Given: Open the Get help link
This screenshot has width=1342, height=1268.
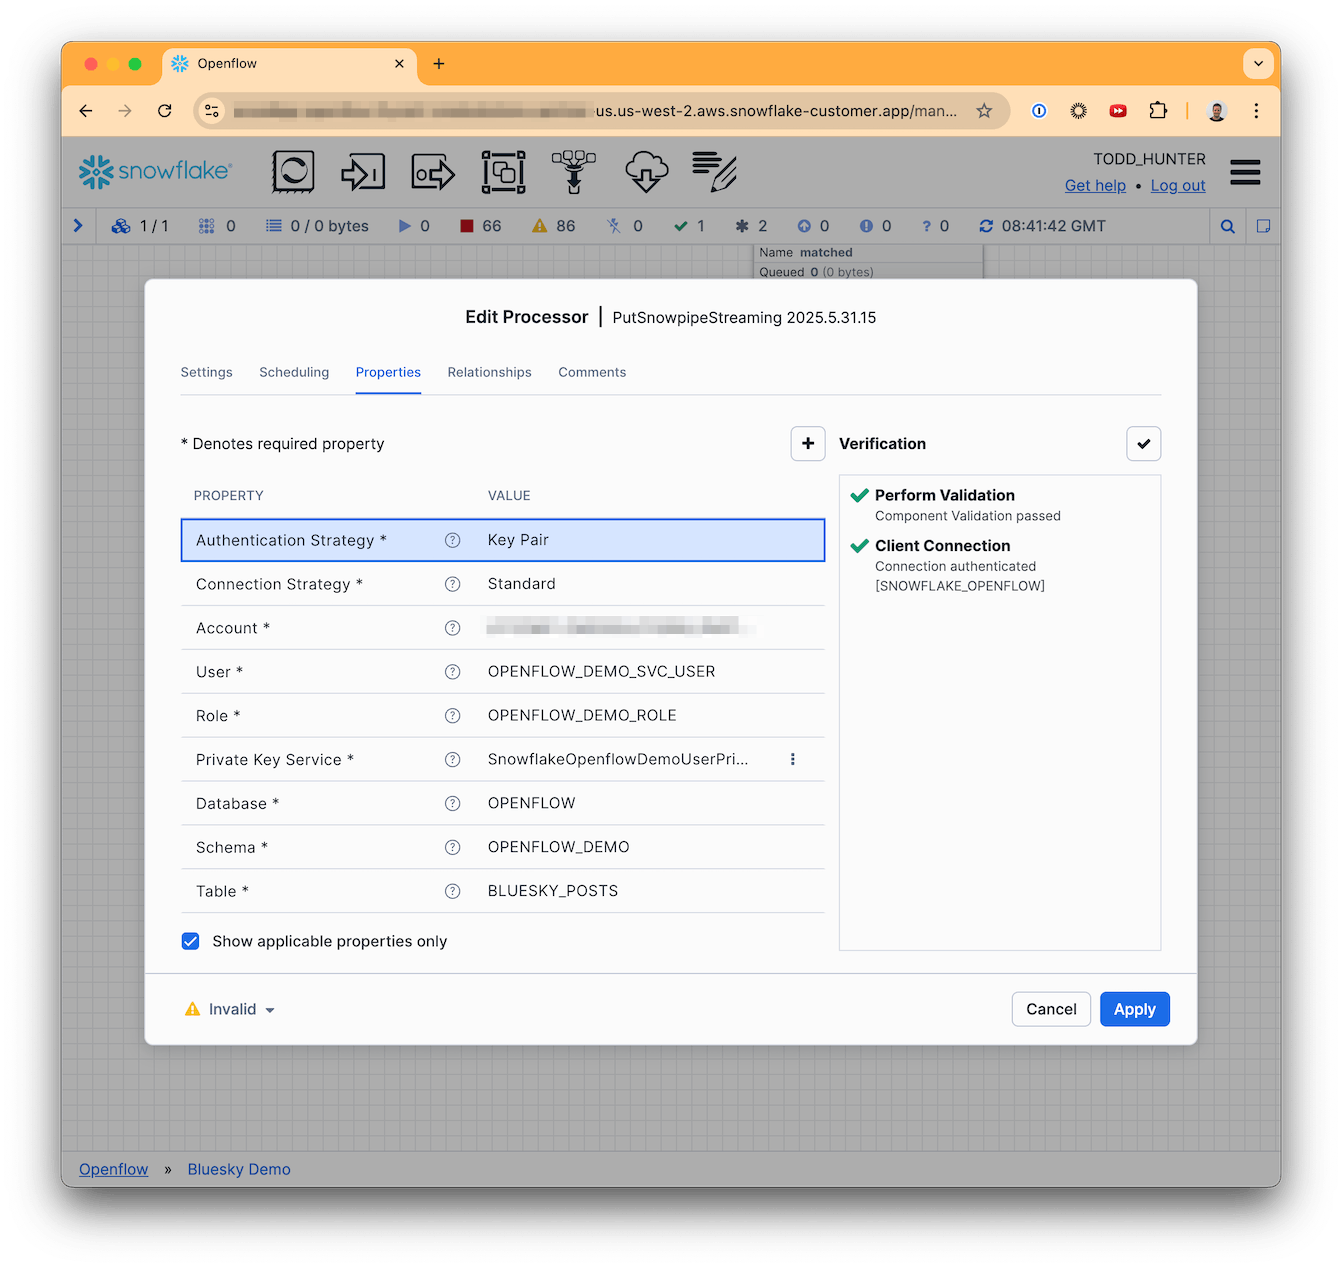Looking at the screenshot, I should pyautogui.click(x=1095, y=185).
